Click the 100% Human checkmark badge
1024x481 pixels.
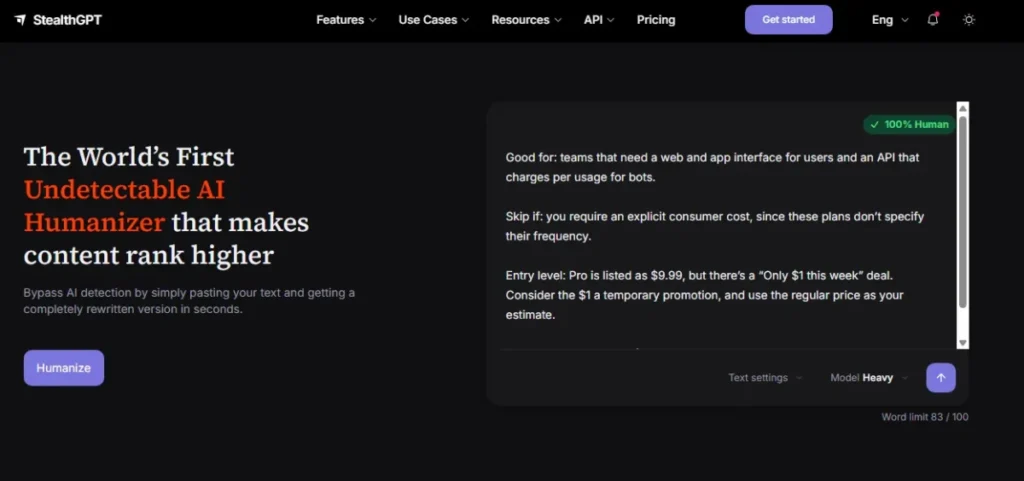point(909,124)
